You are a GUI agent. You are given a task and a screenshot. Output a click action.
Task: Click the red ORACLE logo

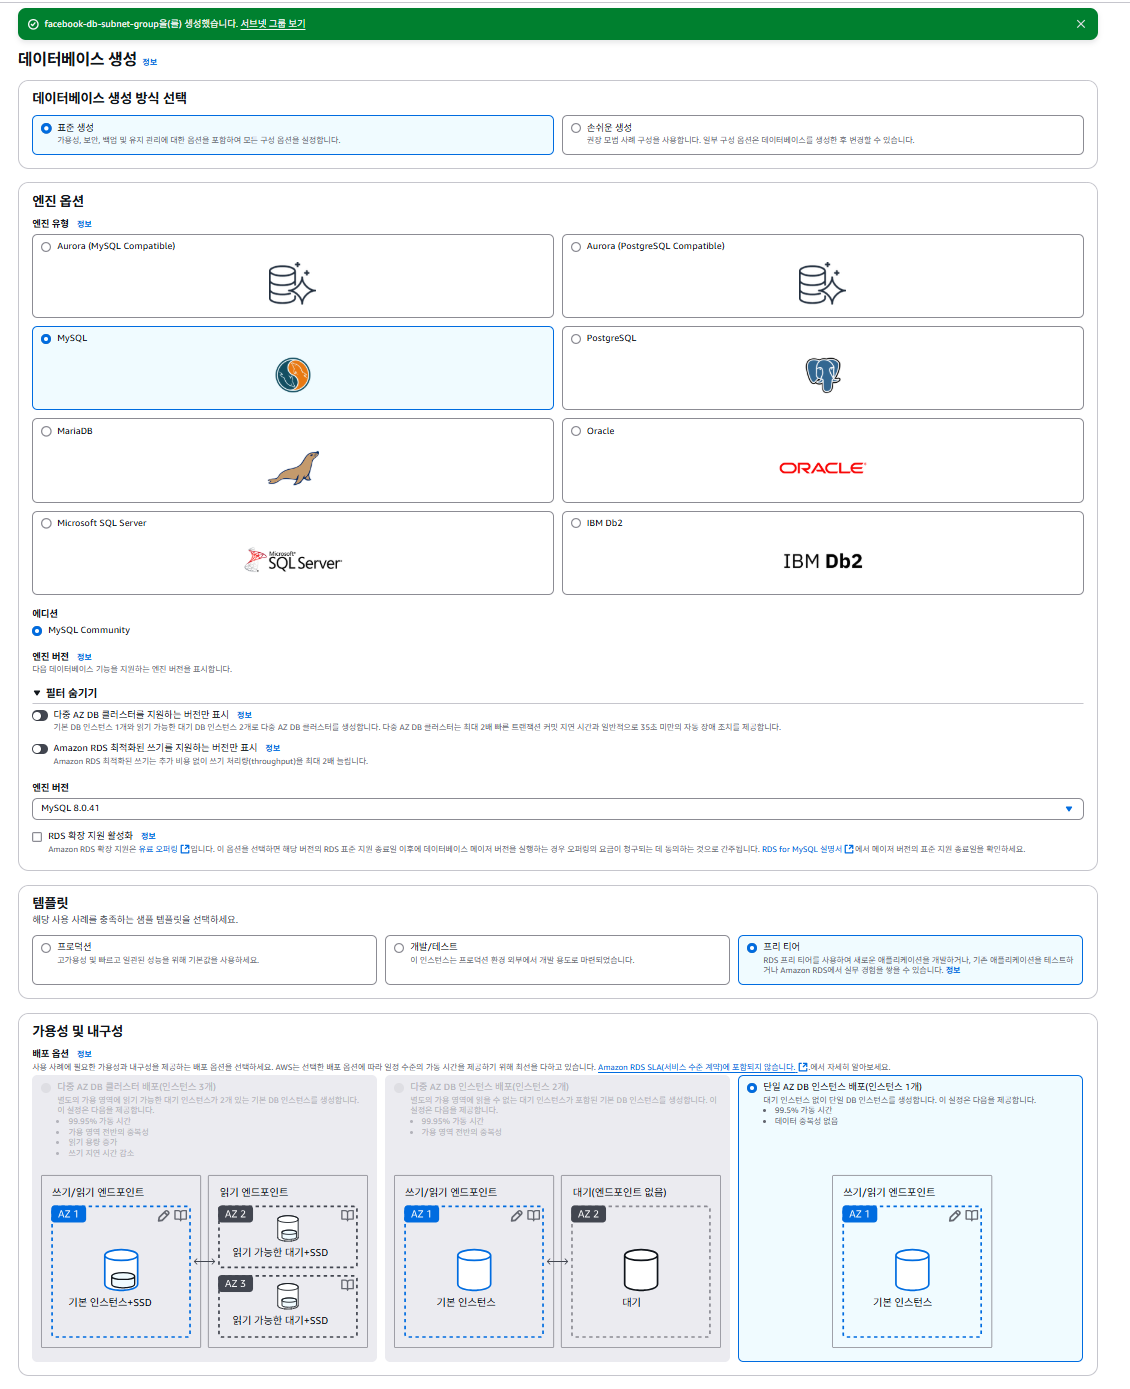(822, 468)
